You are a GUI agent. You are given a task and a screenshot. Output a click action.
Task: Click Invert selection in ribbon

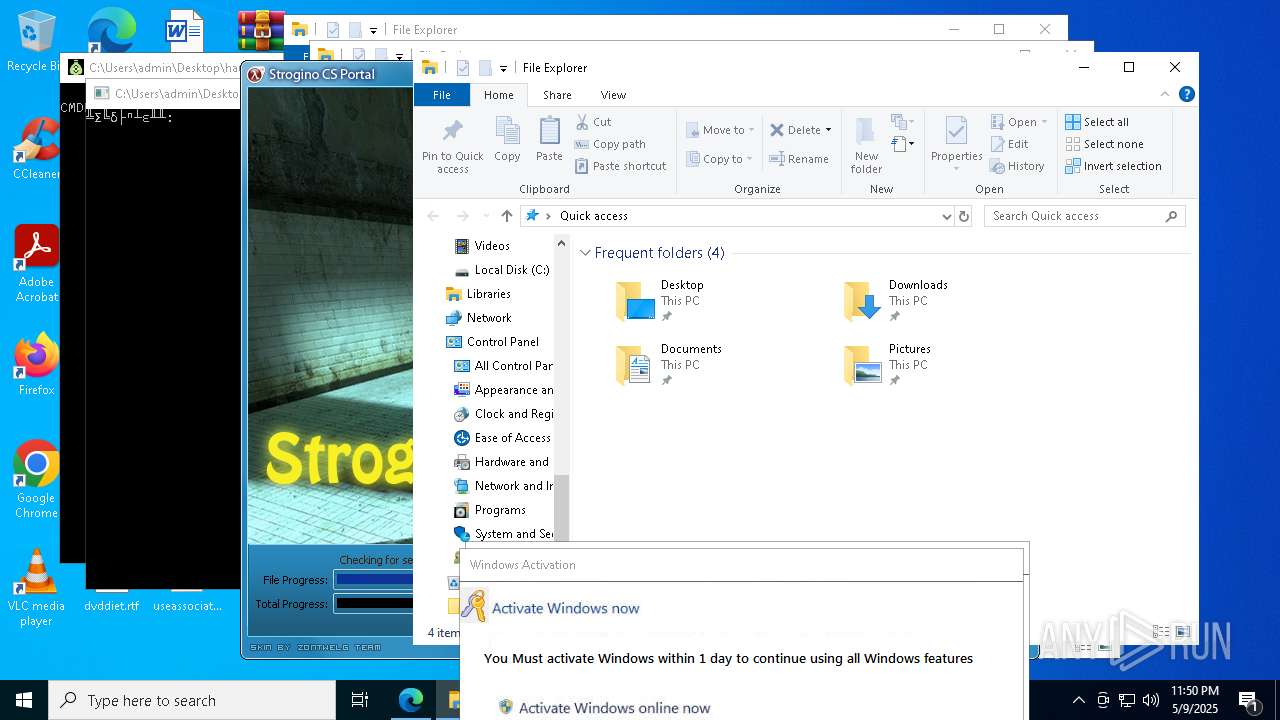click(1113, 166)
